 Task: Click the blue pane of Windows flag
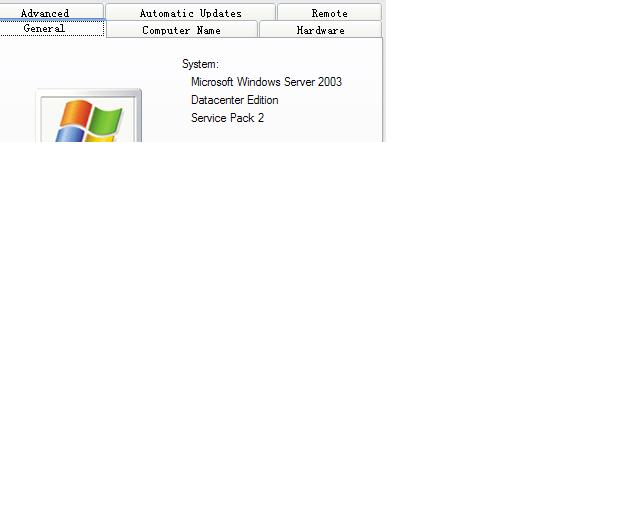point(70,136)
